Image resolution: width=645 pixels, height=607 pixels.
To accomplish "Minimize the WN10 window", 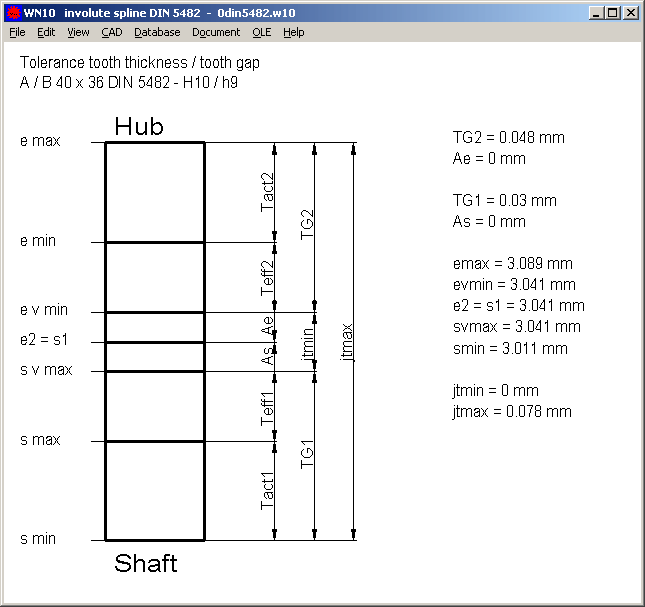I will tap(596, 13).
